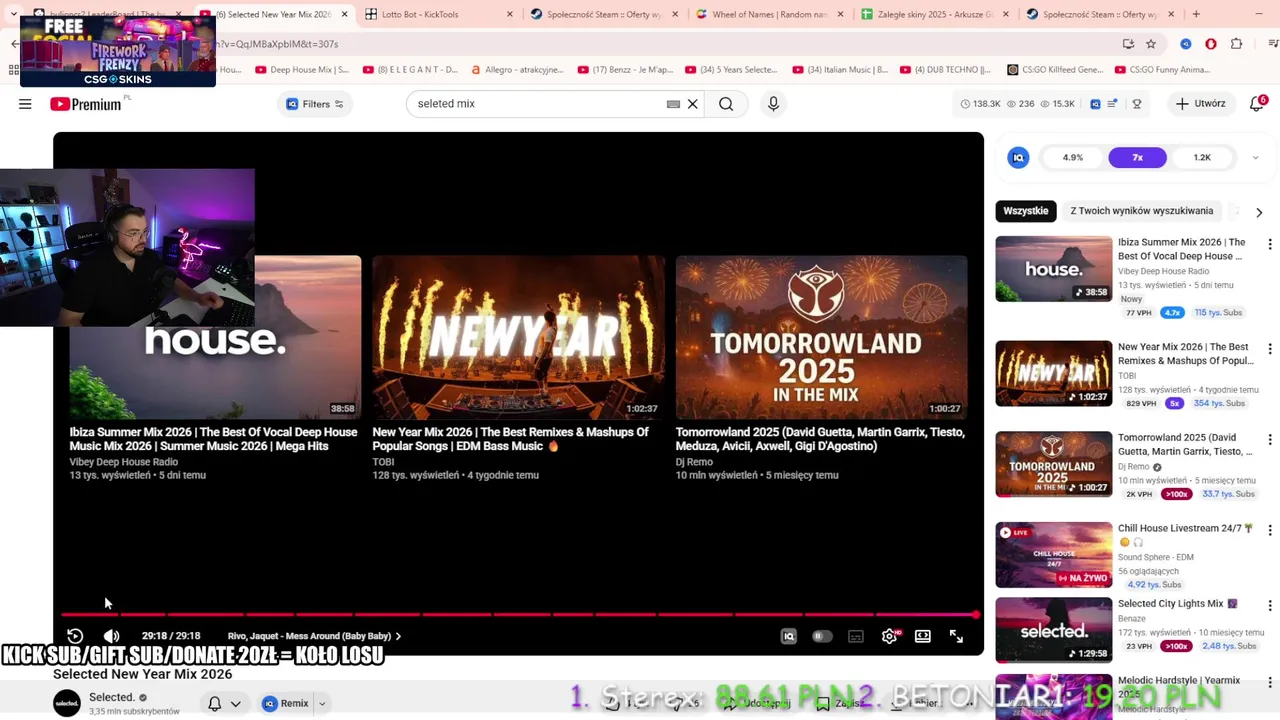
Task: Click the vidIQ badge in the stats panel
Action: tap(1018, 158)
